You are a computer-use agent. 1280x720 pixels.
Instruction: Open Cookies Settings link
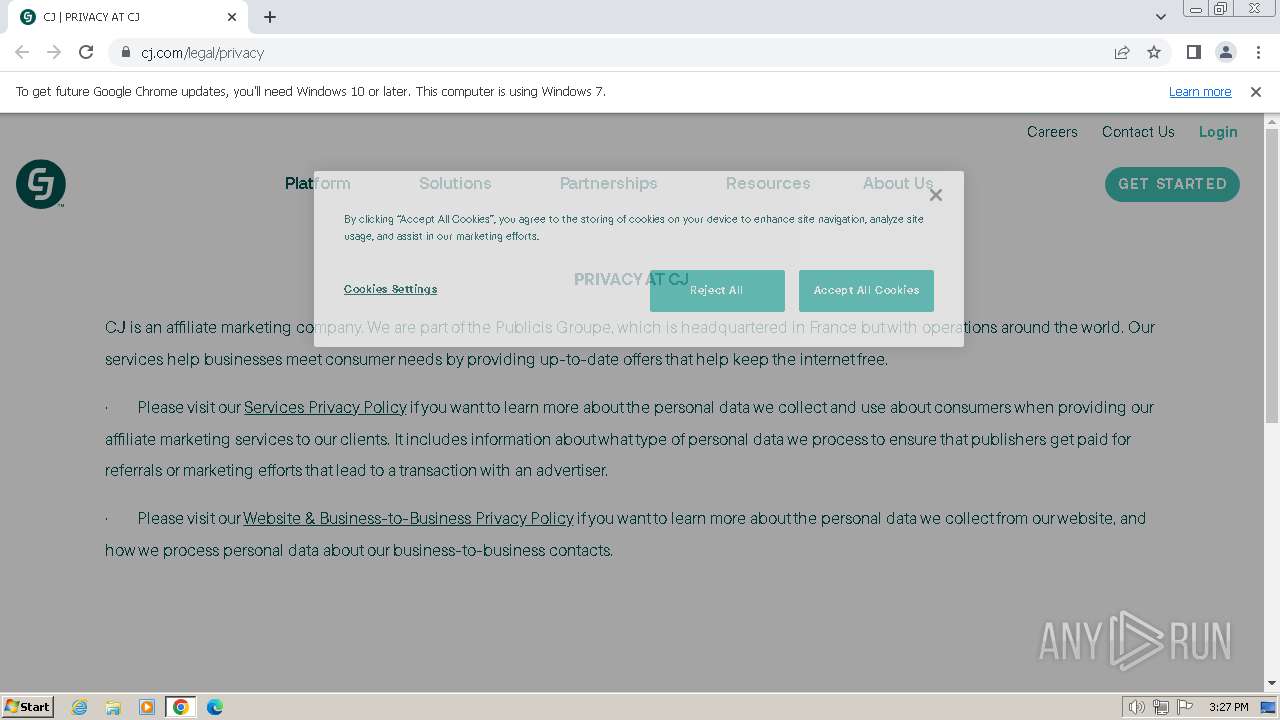click(x=390, y=289)
